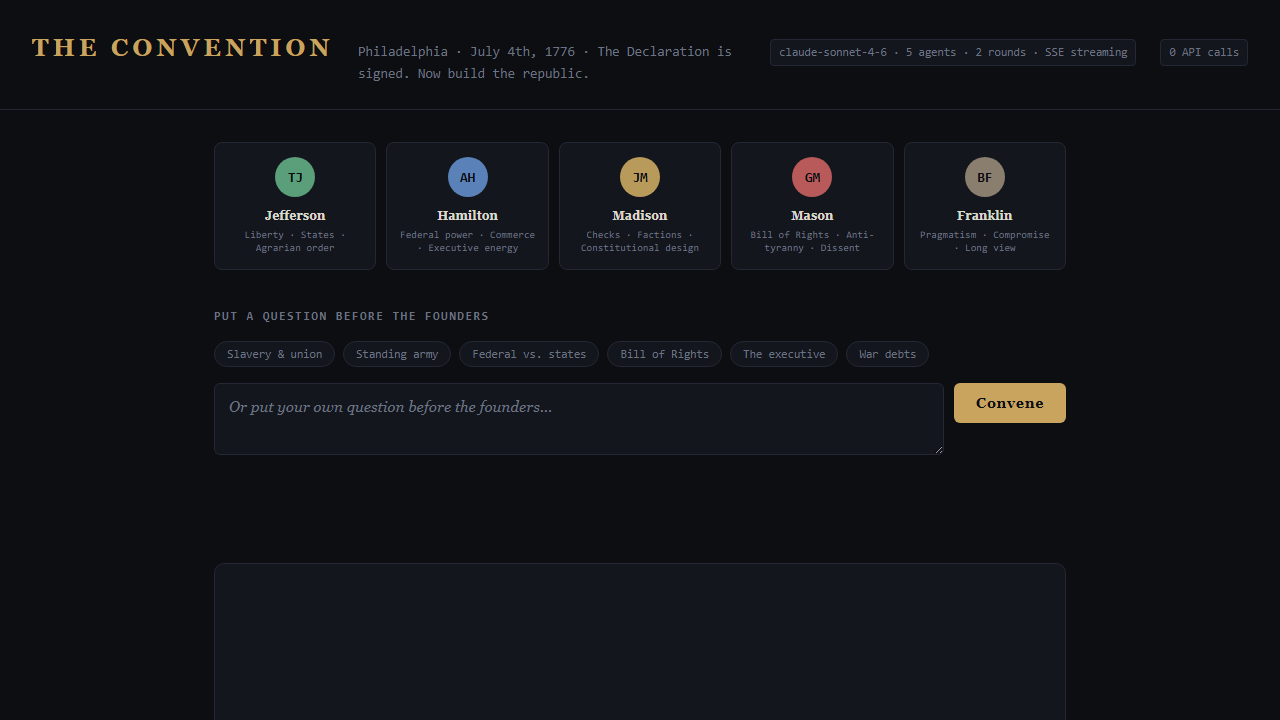Click the 0 API calls badge
The height and width of the screenshot is (720, 1280).
tap(1204, 52)
